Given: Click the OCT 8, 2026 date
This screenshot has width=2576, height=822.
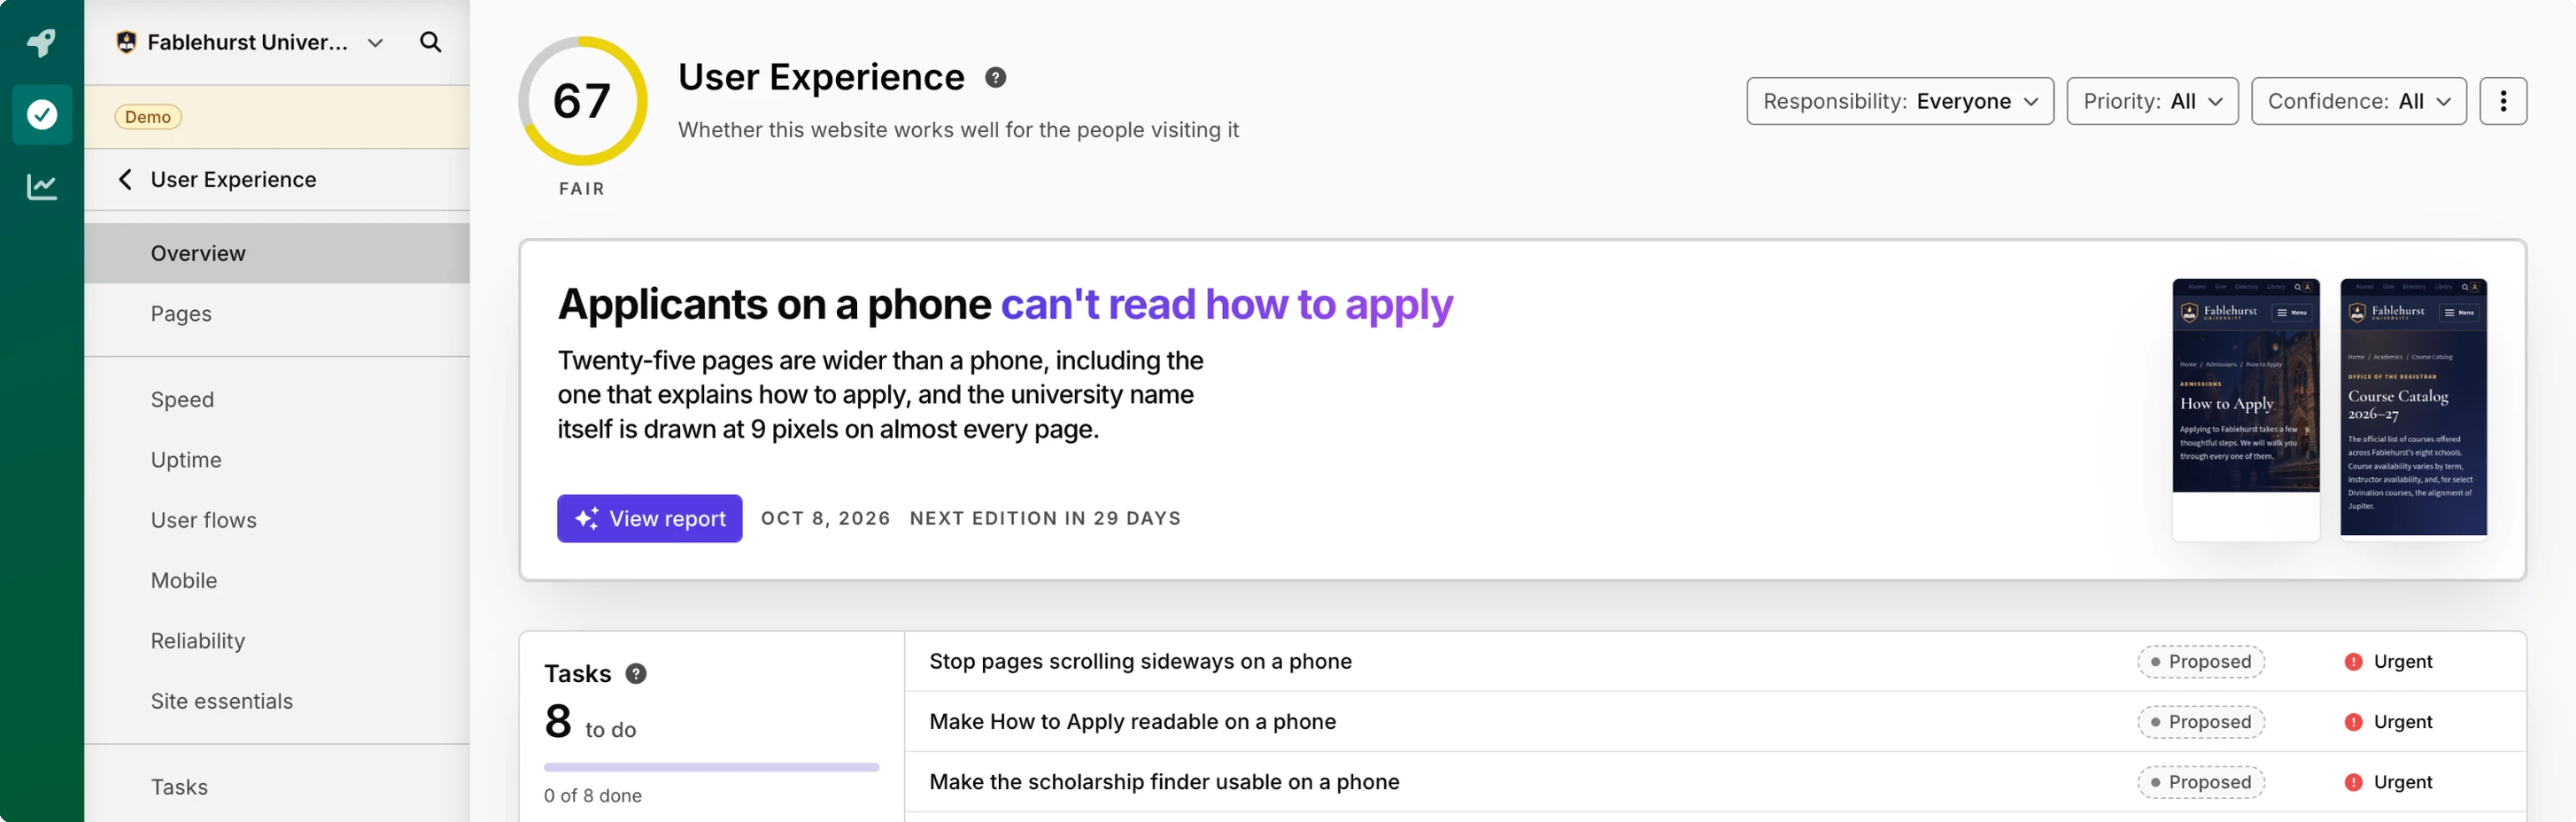Looking at the screenshot, I should click(825, 518).
